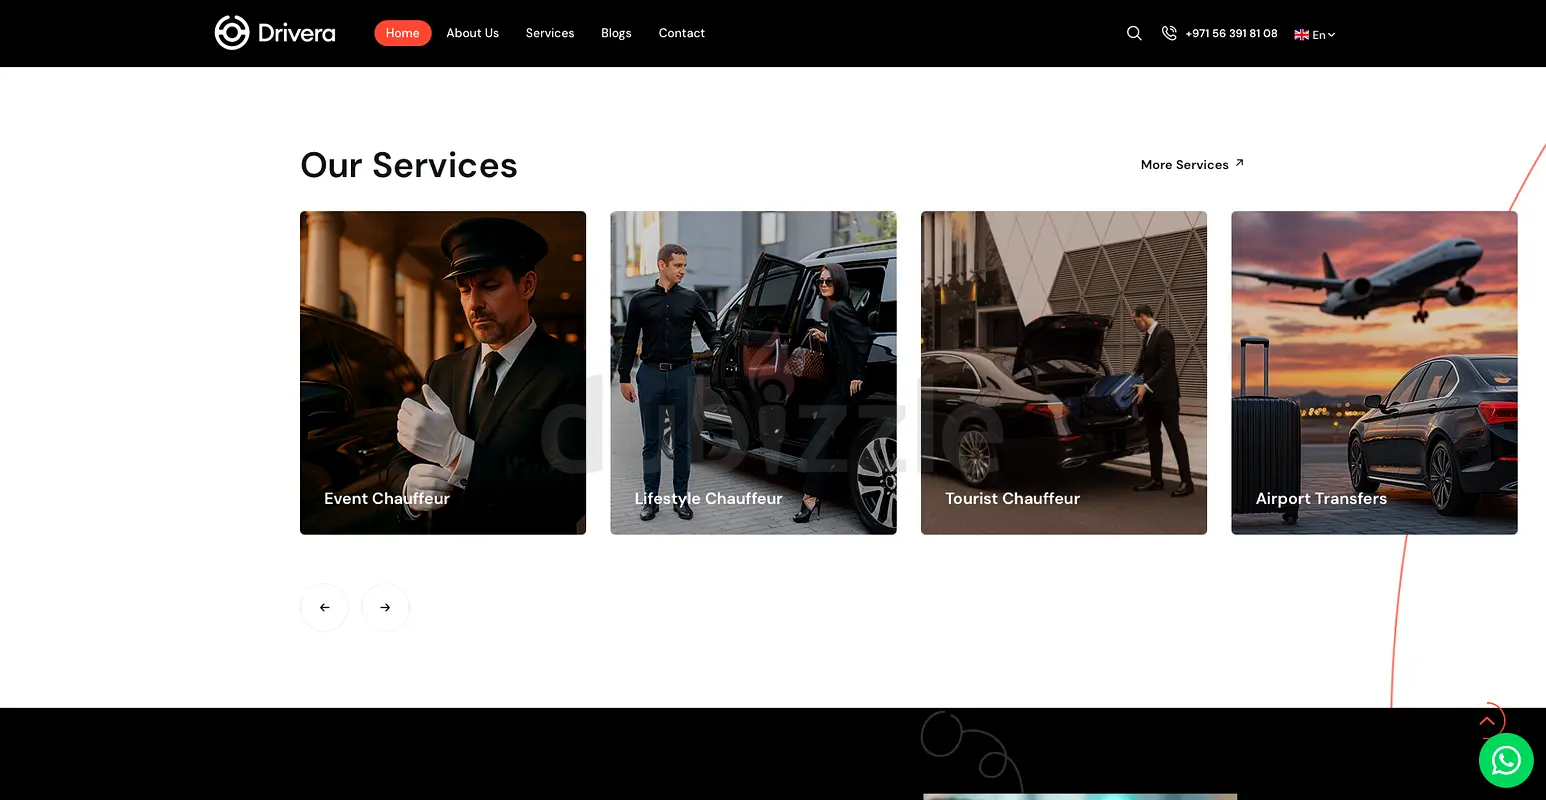Go to previous services slide
Screen dimensions: 1546x800
tap(324, 607)
